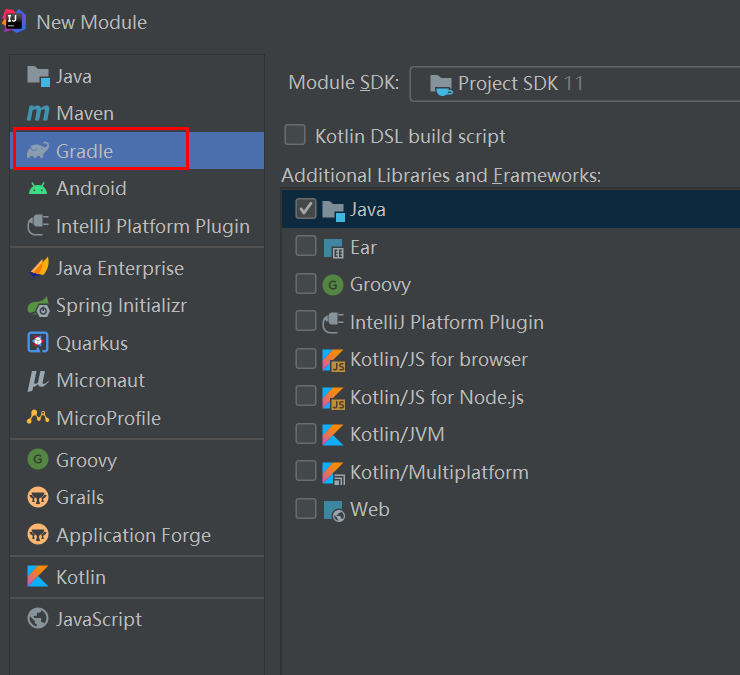
Task: Click the Groovy icon in the sidebar
Action: [38, 459]
